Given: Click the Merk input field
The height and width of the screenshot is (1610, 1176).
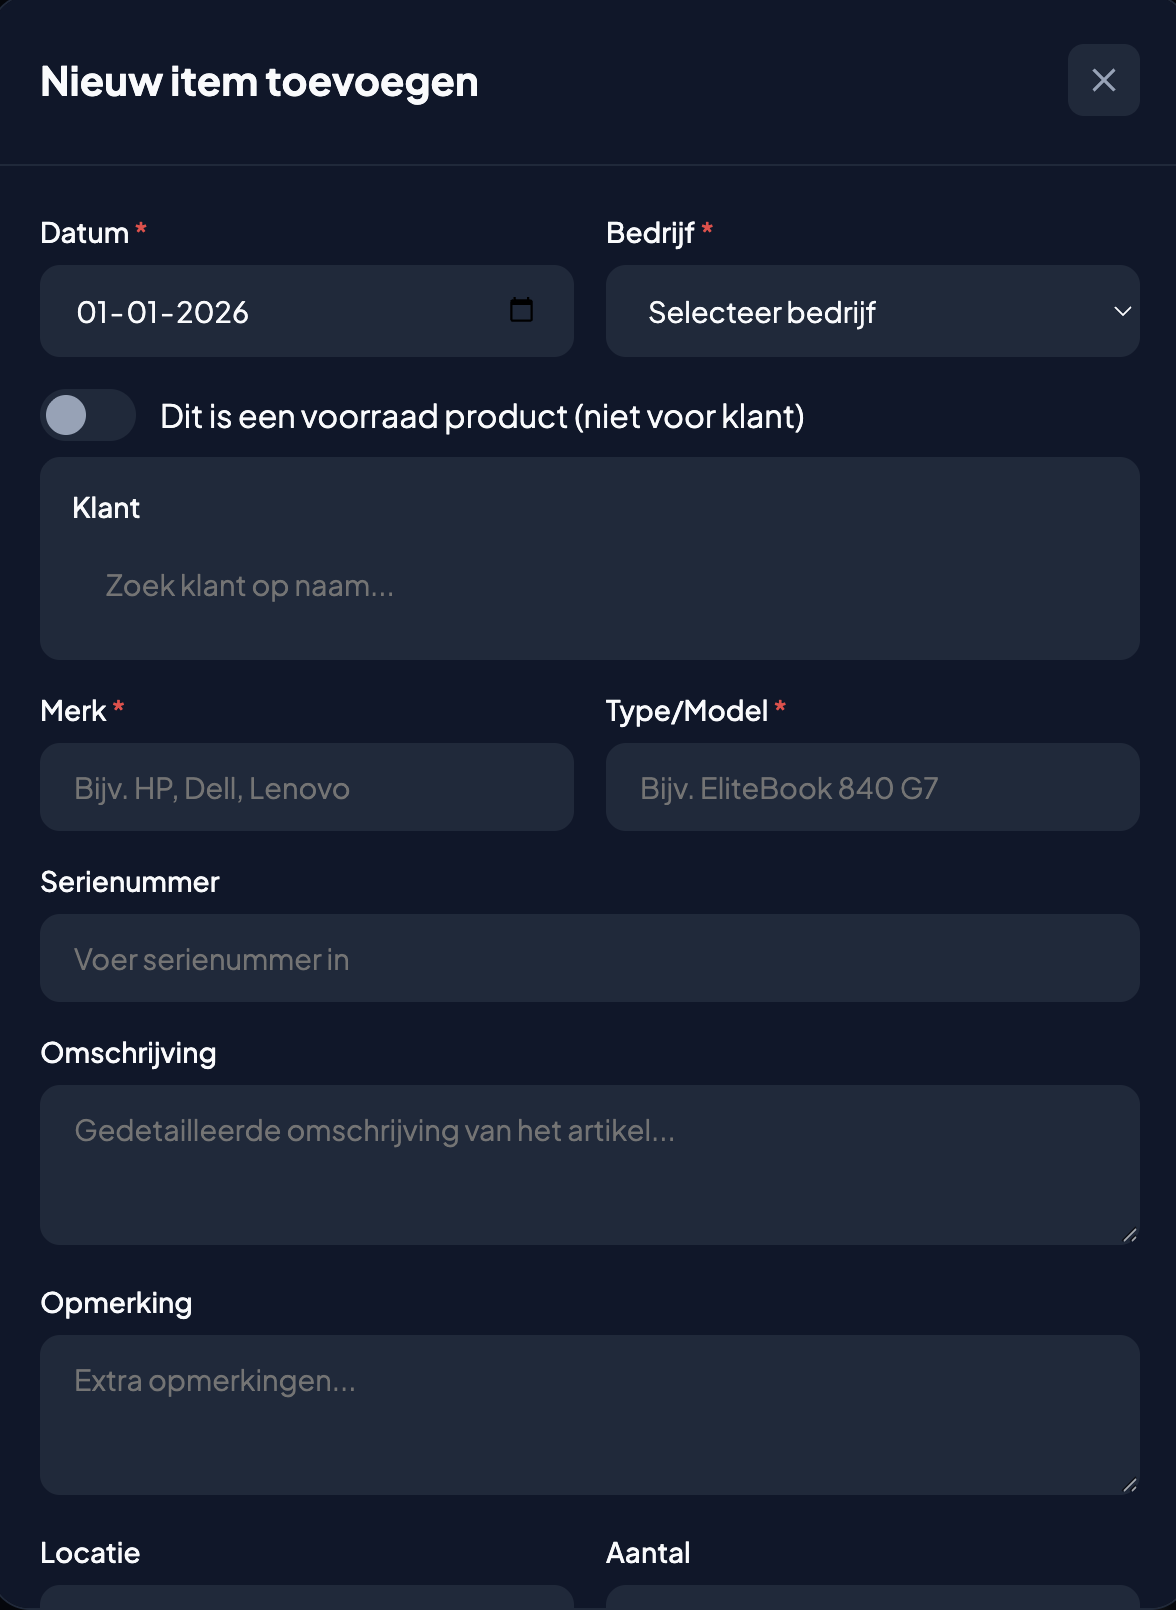Looking at the screenshot, I should 307,787.
